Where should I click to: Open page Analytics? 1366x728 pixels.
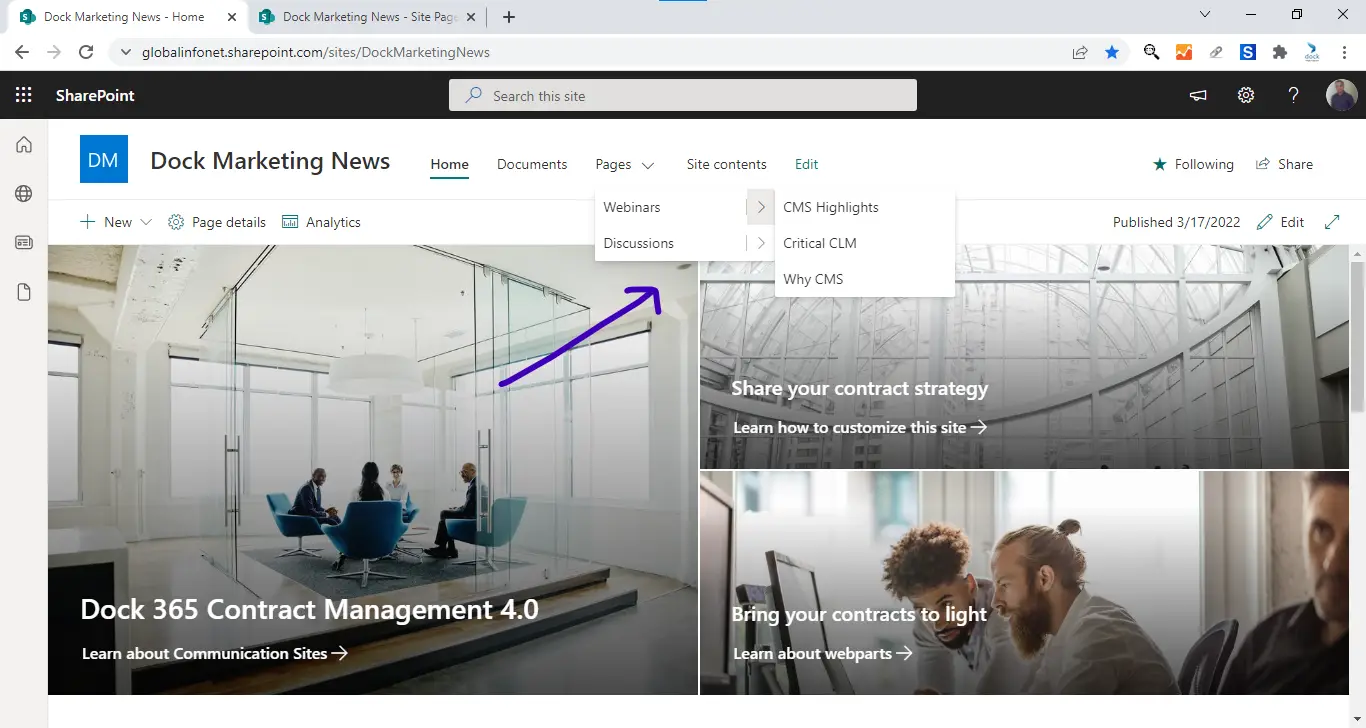click(x=322, y=222)
